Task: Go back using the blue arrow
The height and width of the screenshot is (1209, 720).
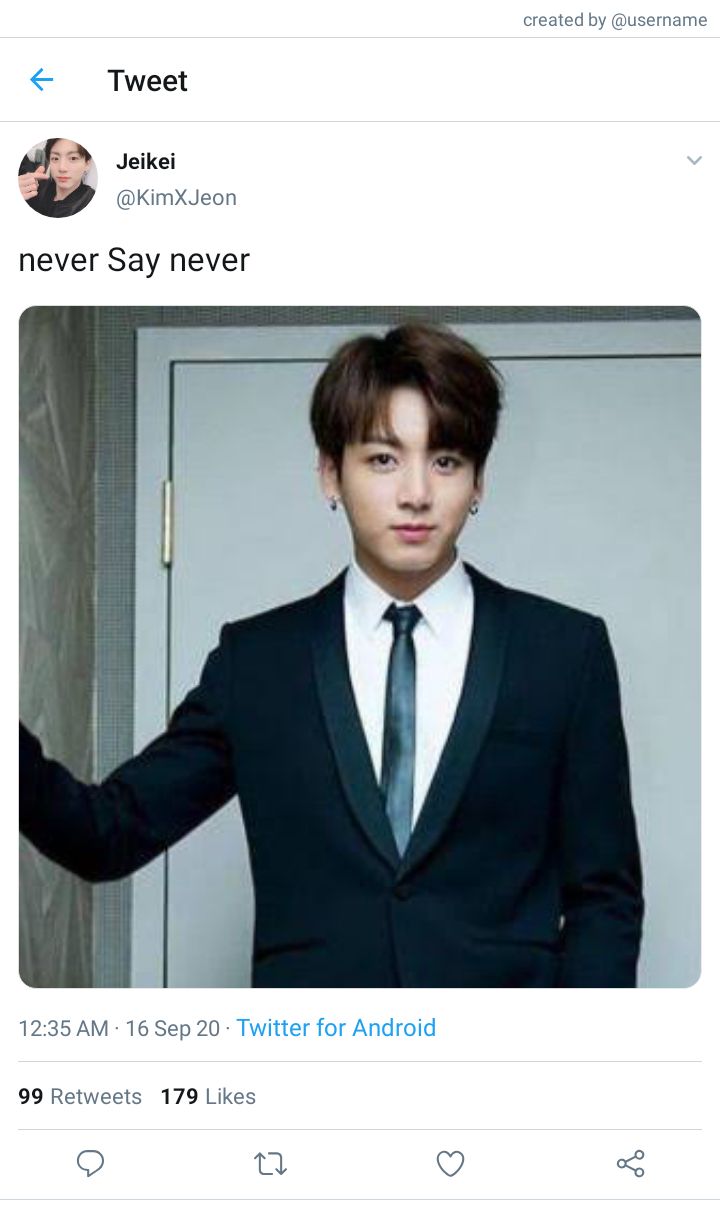Action: click(x=41, y=80)
